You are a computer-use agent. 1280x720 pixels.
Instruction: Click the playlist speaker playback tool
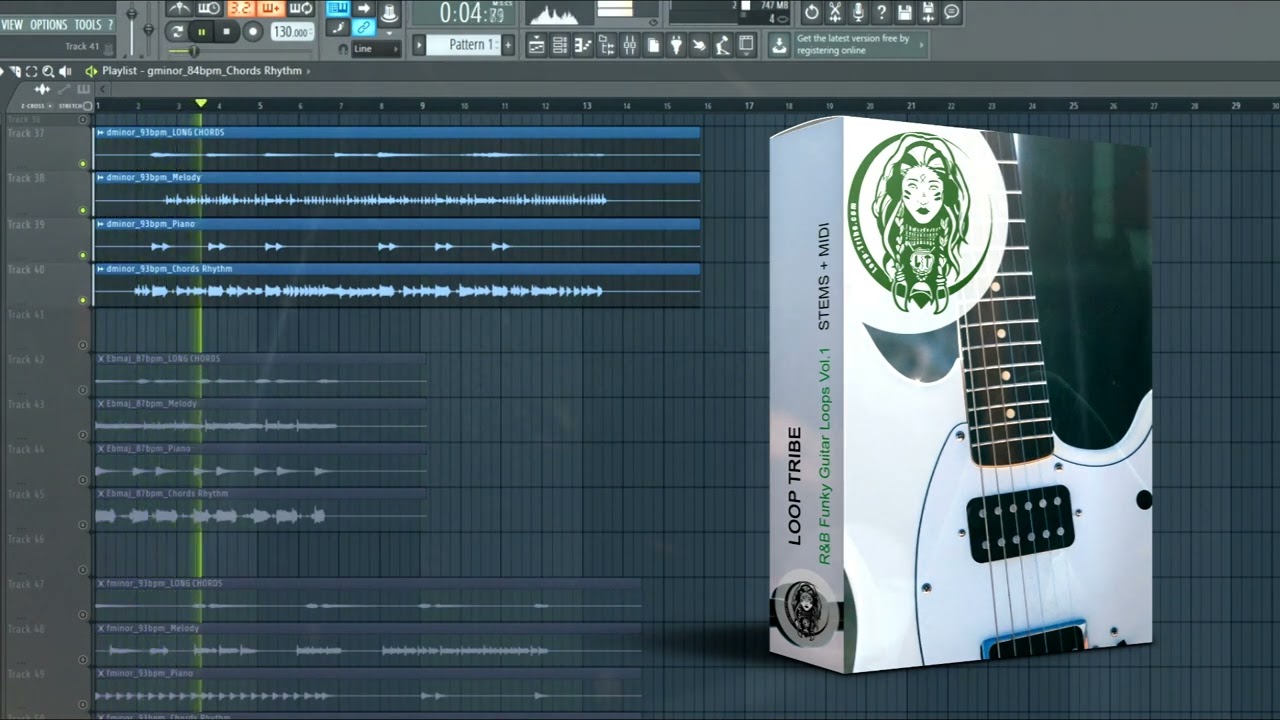point(65,71)
